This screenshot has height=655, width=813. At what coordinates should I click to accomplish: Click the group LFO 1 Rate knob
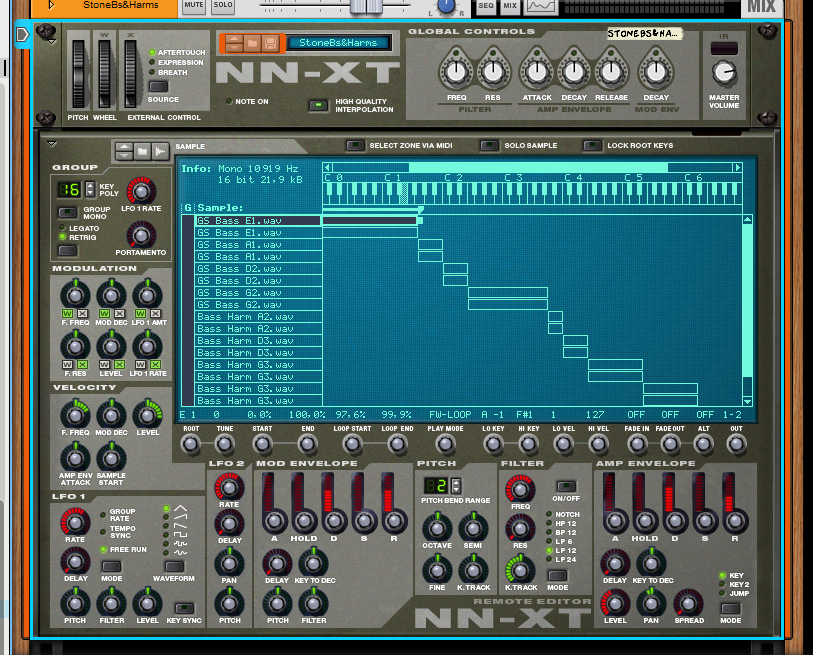pyautogui.click(x=141, y=191)
